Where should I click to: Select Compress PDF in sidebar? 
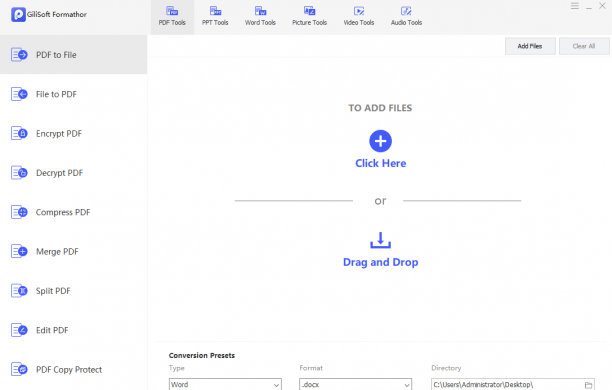[x=73, y=212]
